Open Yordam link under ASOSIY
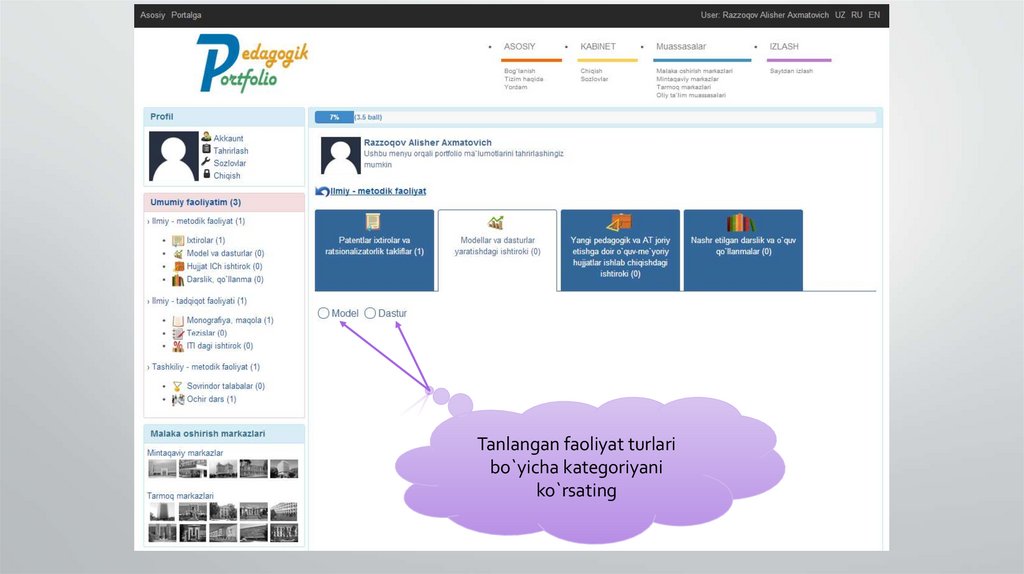 click(x=515, y=87)
